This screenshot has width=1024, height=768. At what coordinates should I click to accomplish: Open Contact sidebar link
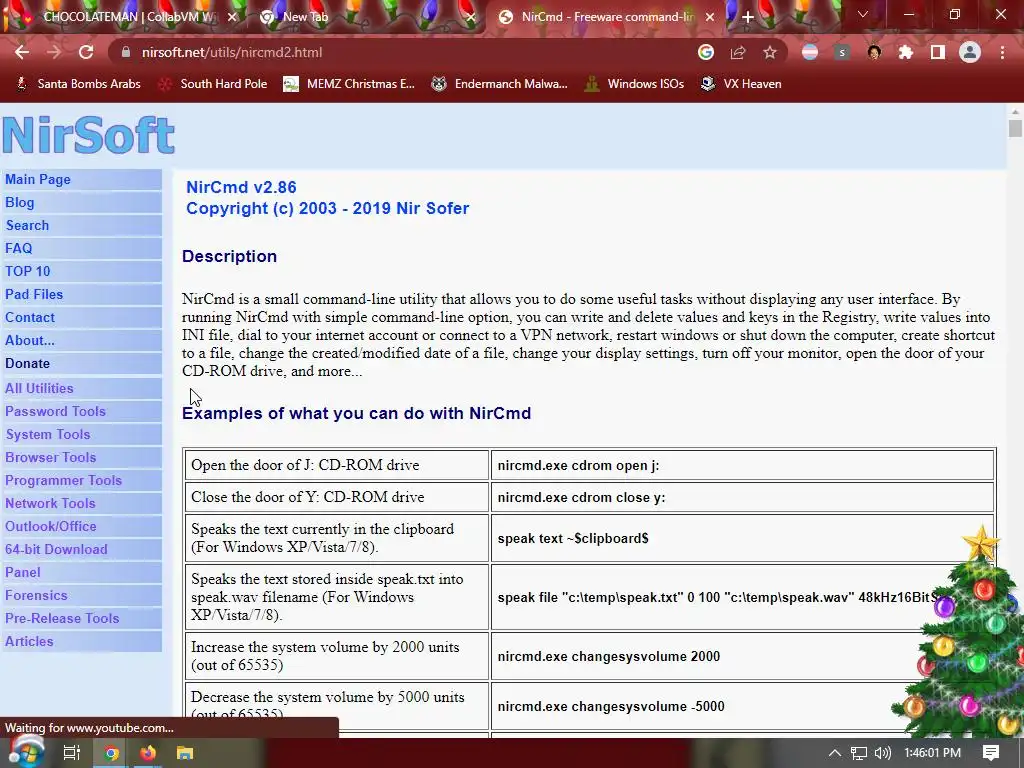pos(30,317)
